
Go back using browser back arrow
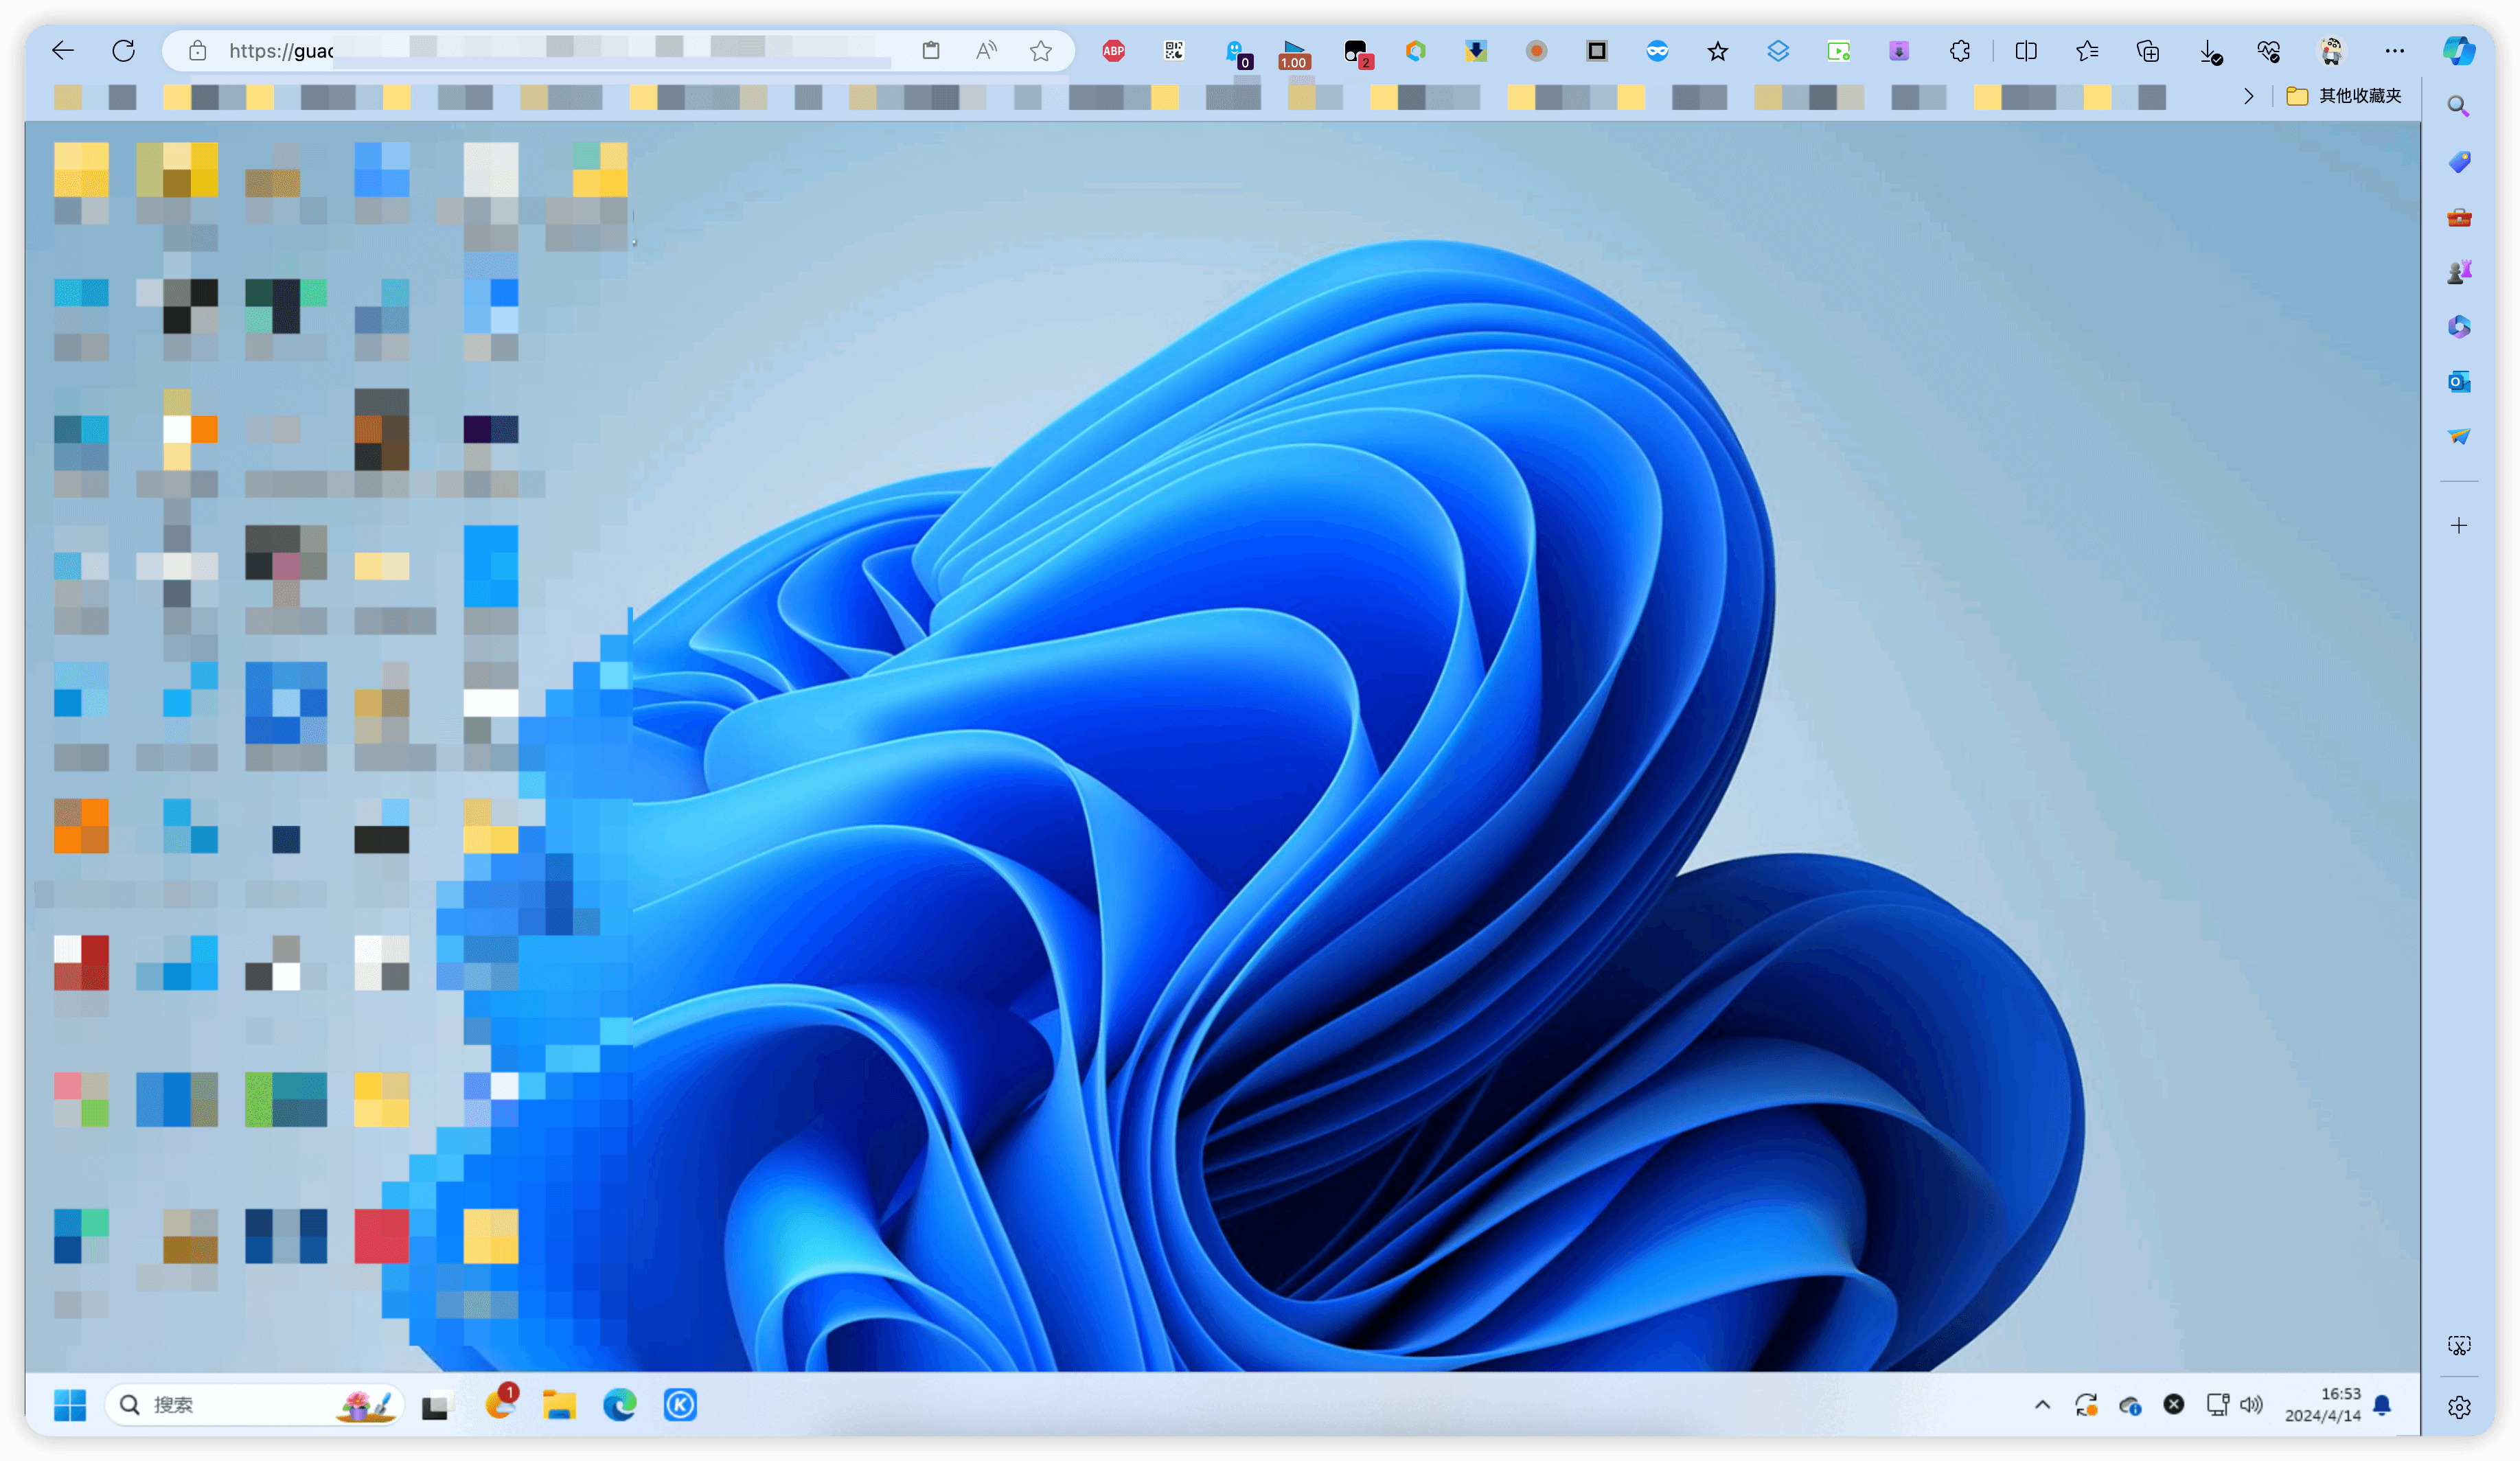(x=63, y=50)
